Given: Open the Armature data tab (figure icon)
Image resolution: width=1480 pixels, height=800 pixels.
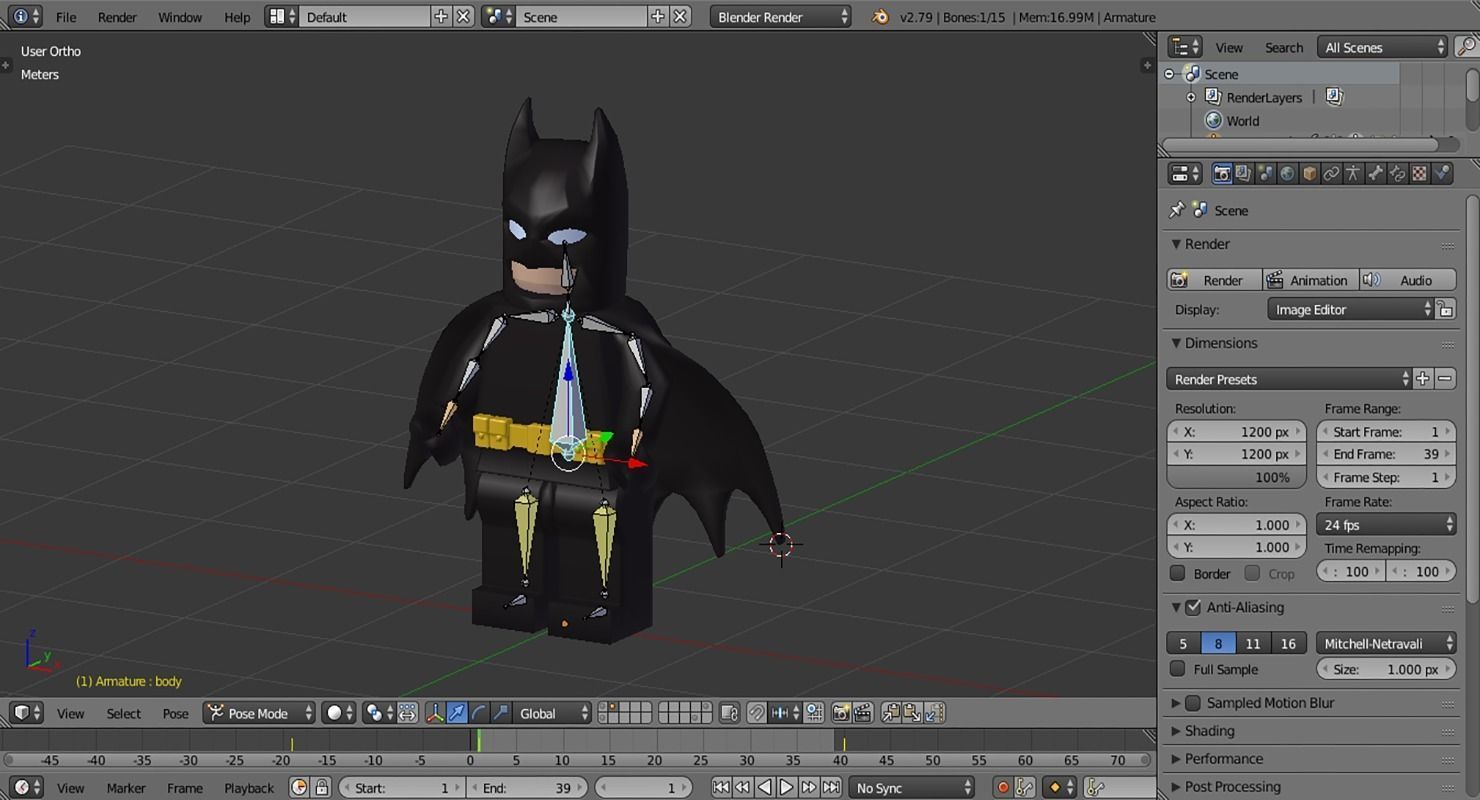Looking at the screenshot, I should click(x=1353, y=174).
